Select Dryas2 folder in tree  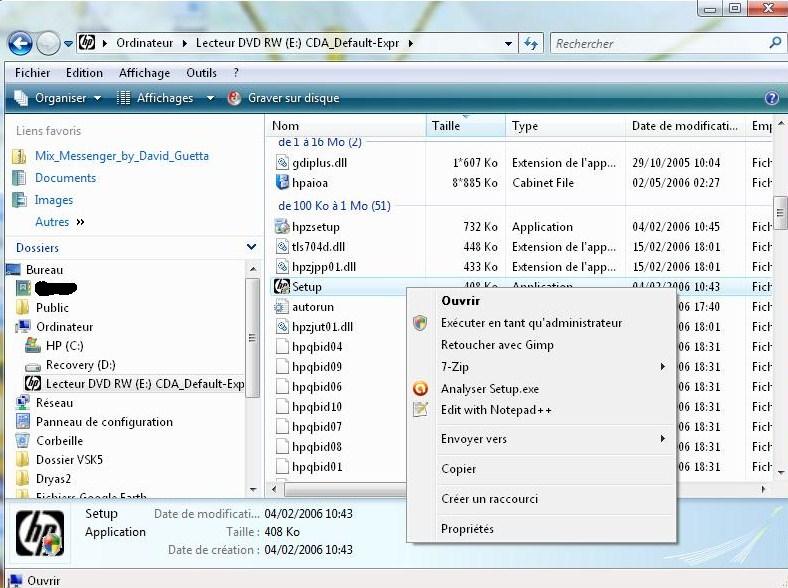pyautogui.click(x=53, y=479)
